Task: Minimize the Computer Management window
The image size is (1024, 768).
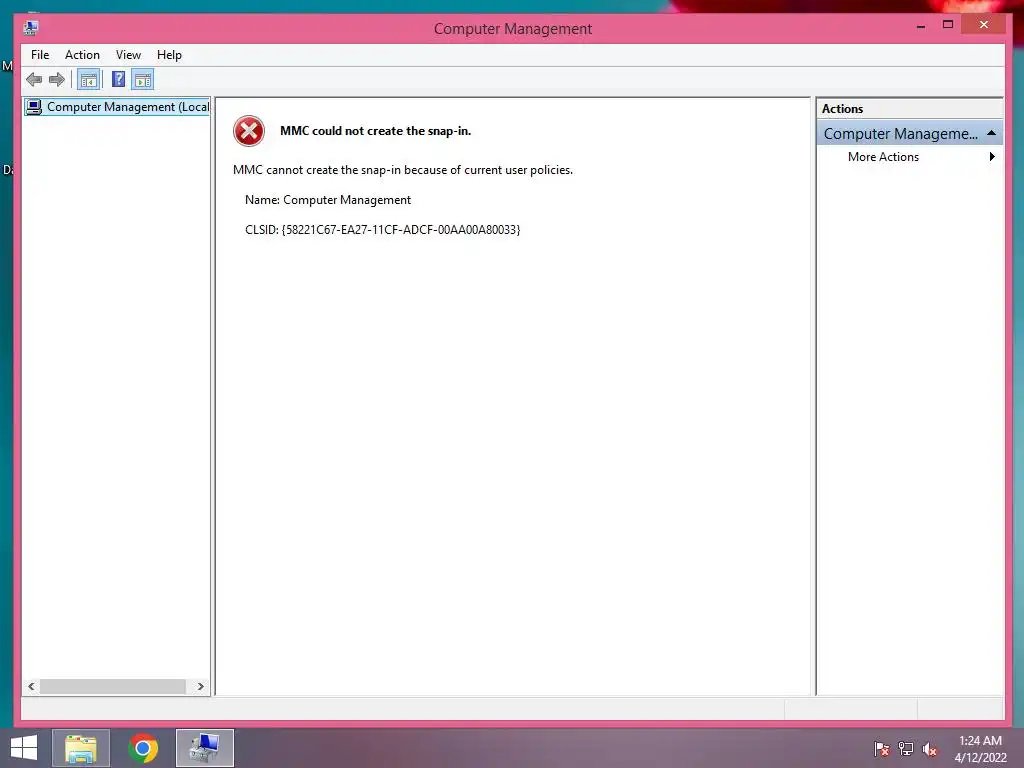Action: pos(921,25)
